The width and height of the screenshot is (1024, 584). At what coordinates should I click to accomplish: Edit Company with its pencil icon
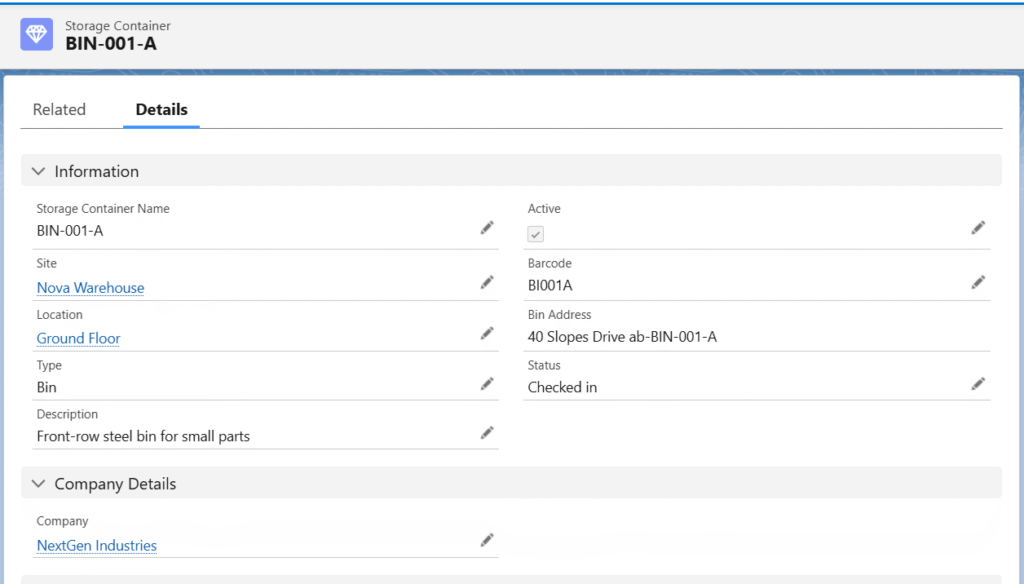[487, 540]
